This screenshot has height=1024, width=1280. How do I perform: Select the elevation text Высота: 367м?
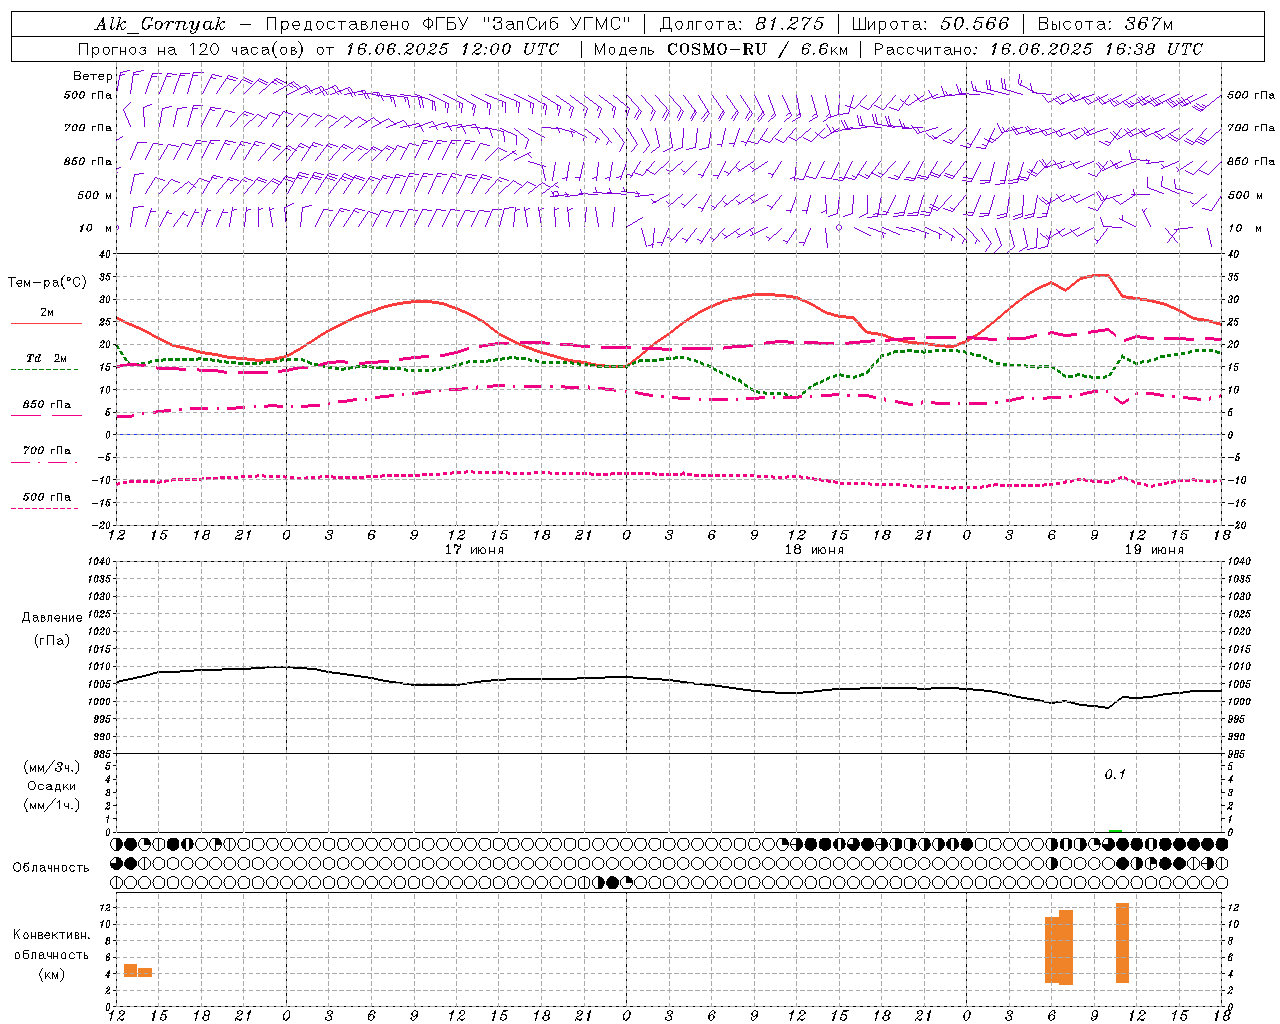click(x=1105, y=24)
